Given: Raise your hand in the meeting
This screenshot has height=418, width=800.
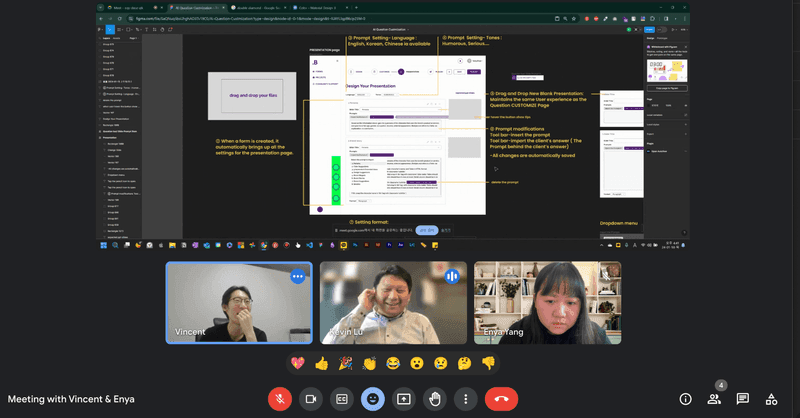Looking at the screenshot, I should [435, 398].
